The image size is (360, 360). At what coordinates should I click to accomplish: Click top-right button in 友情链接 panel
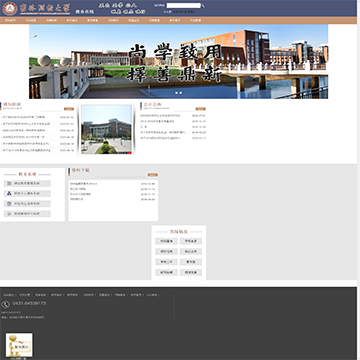pyautogui.click(x=191, y=241)
